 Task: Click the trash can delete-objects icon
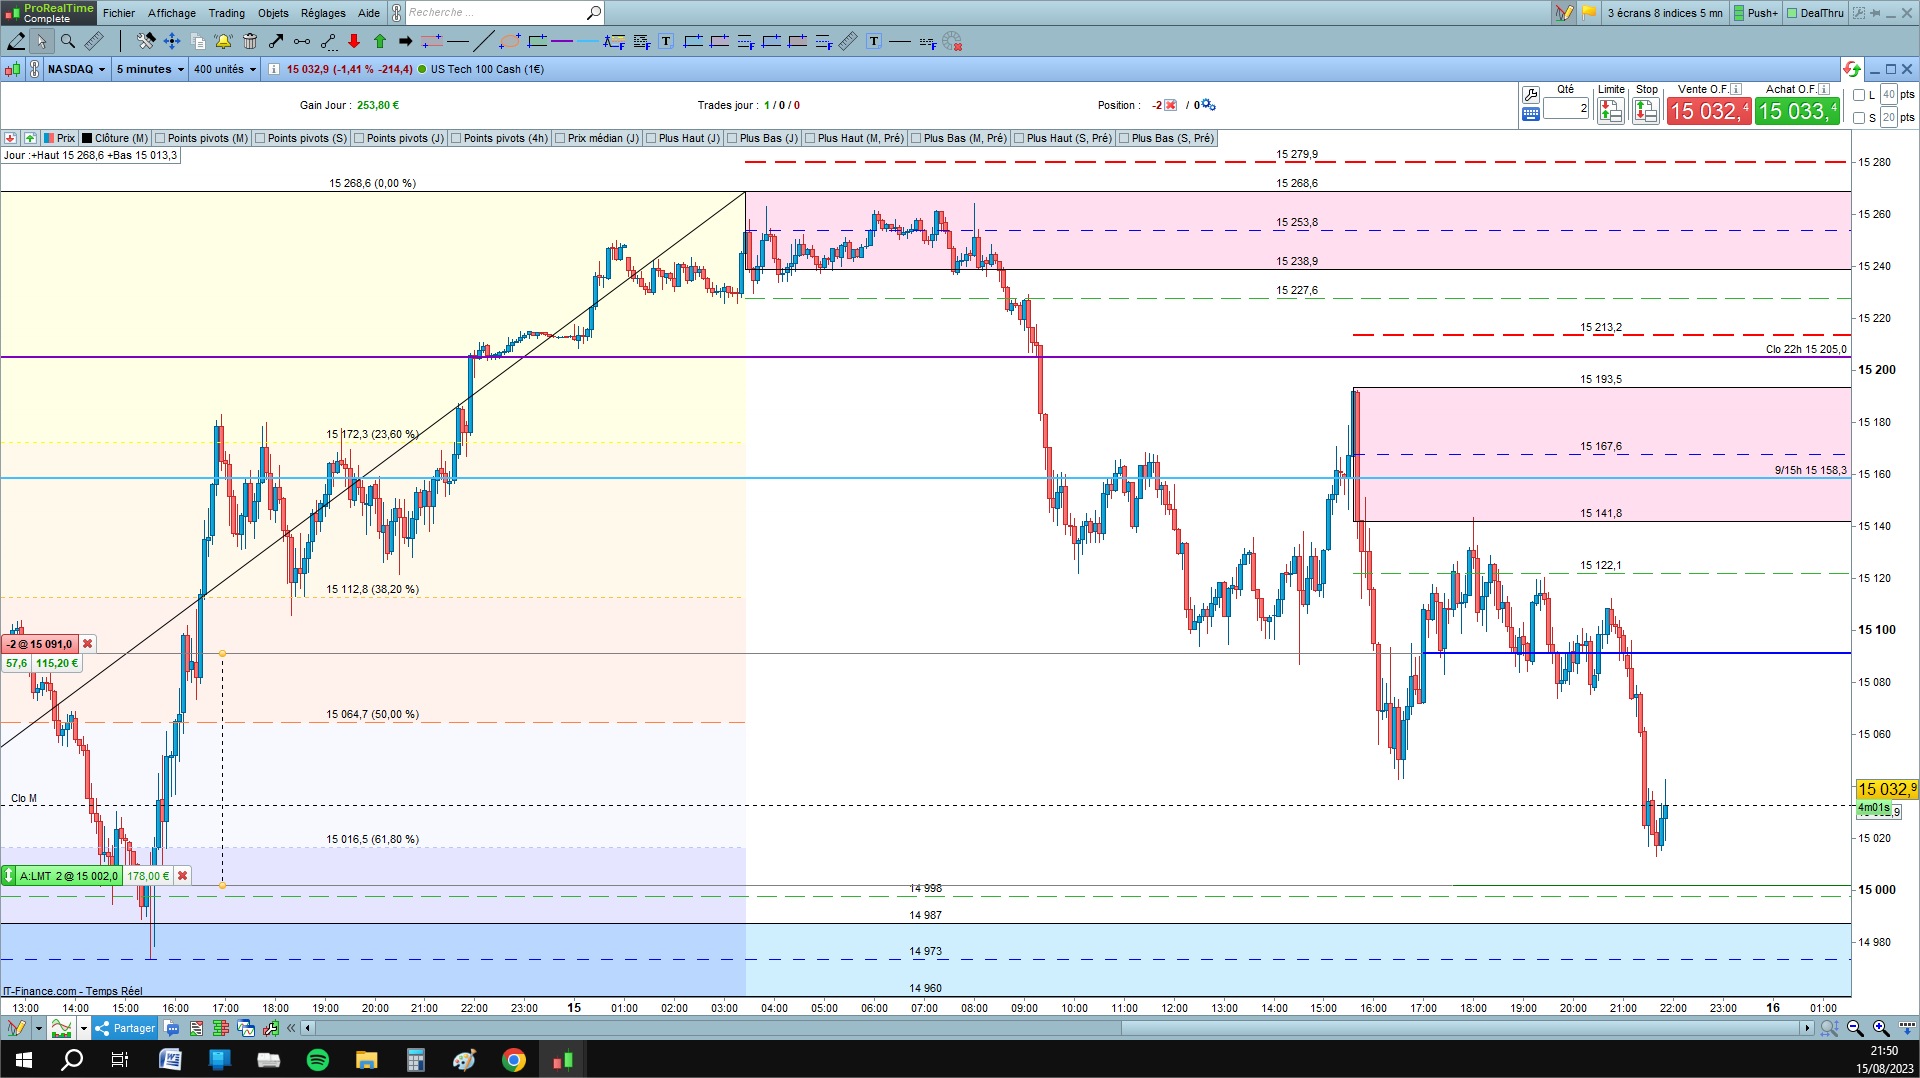tap(250, 41)
